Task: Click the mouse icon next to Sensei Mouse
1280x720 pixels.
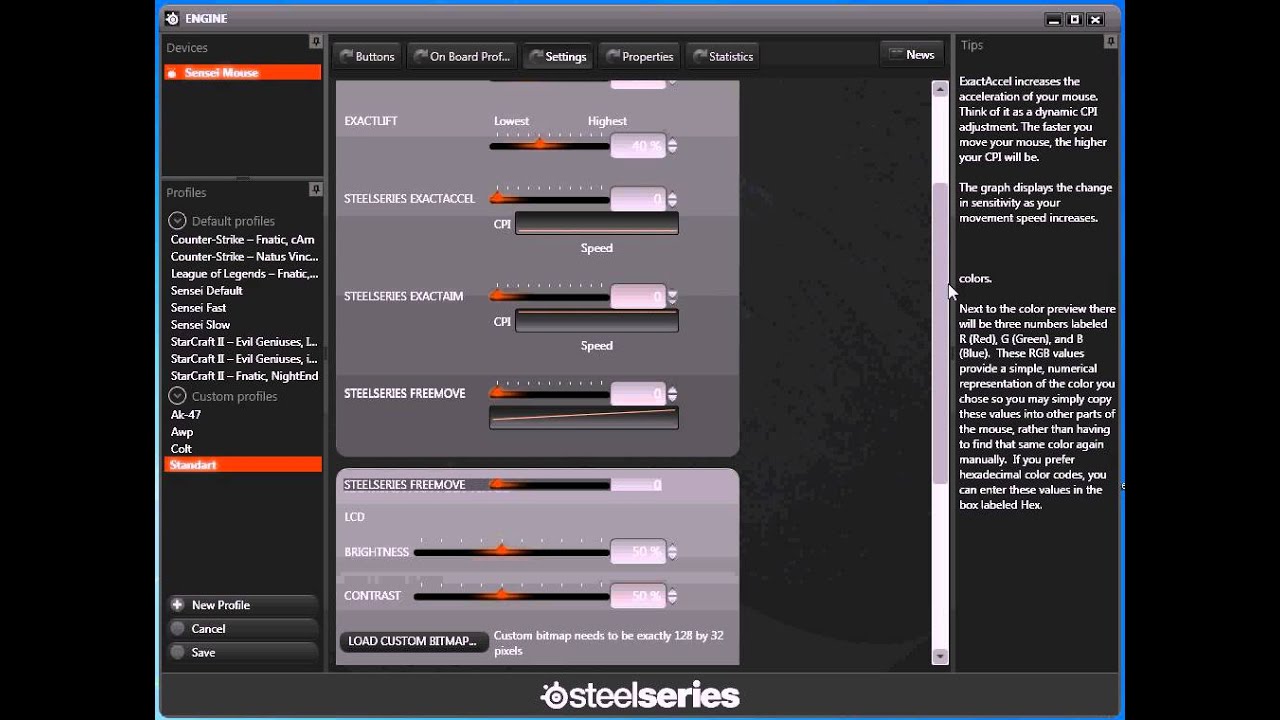Action: click(173, 73)
